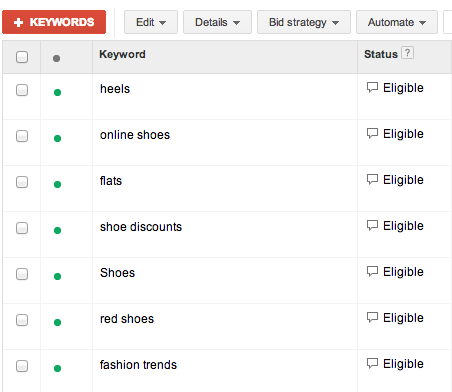Click the status bubble icon beside flats
The width and height of the screenshot is (452, 392).
coord(372,180)
